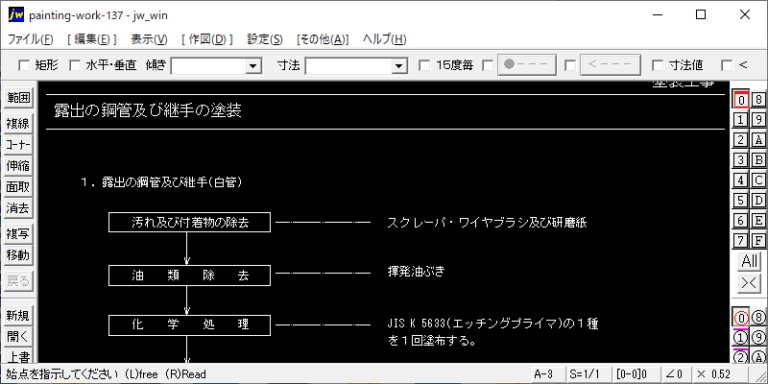The image size is (768, 384).
Task: Select circled layer group 0
Action: [x=741, y=318]
